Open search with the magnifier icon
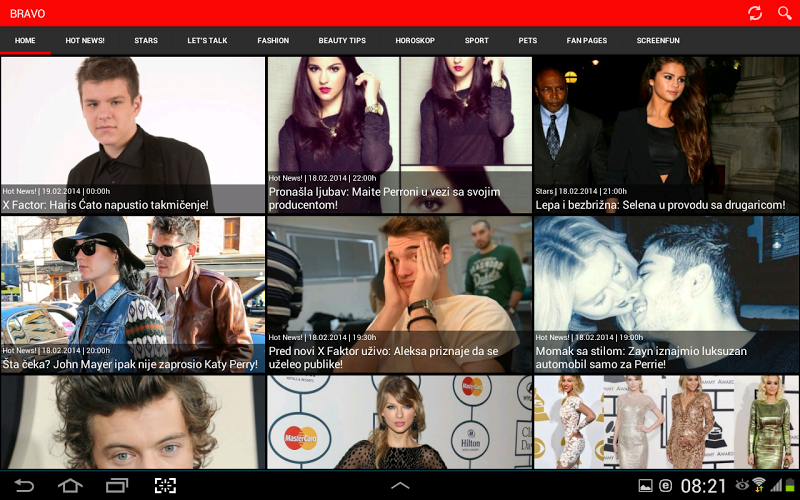Viewport: 800px width, 500px height. click(785, 13)
